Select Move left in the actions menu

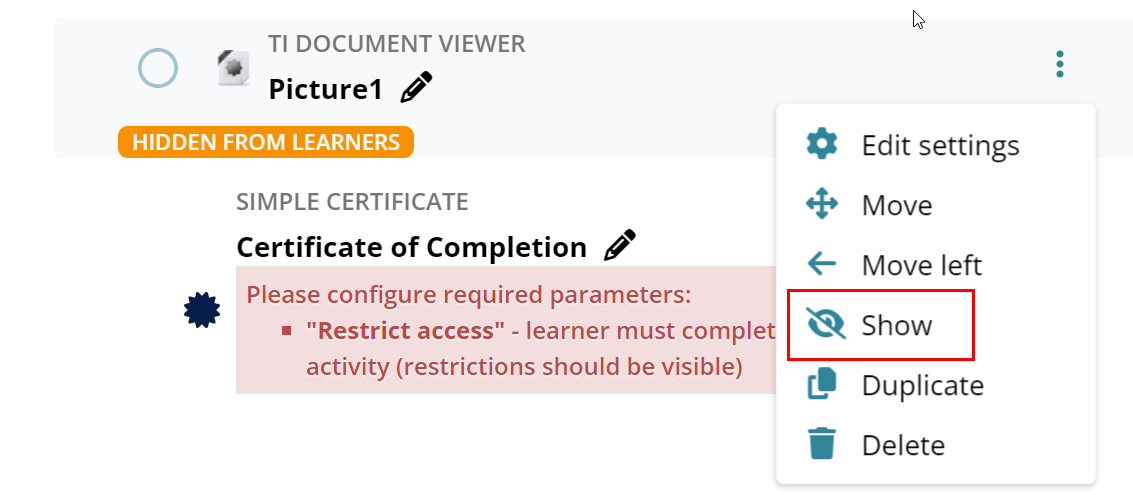921,266
